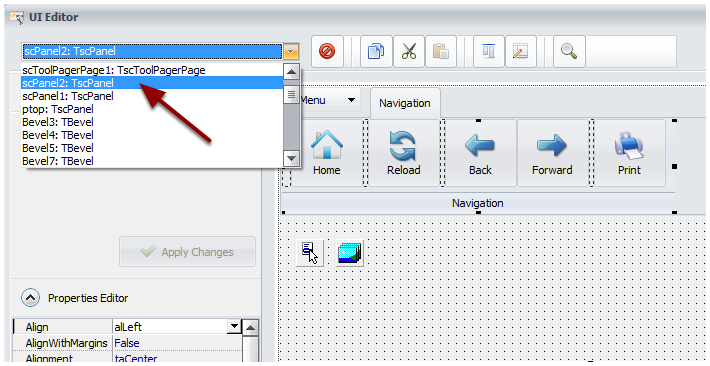Click the Copy toolbar icon
710x366 pixels.
tap(376, 51)
